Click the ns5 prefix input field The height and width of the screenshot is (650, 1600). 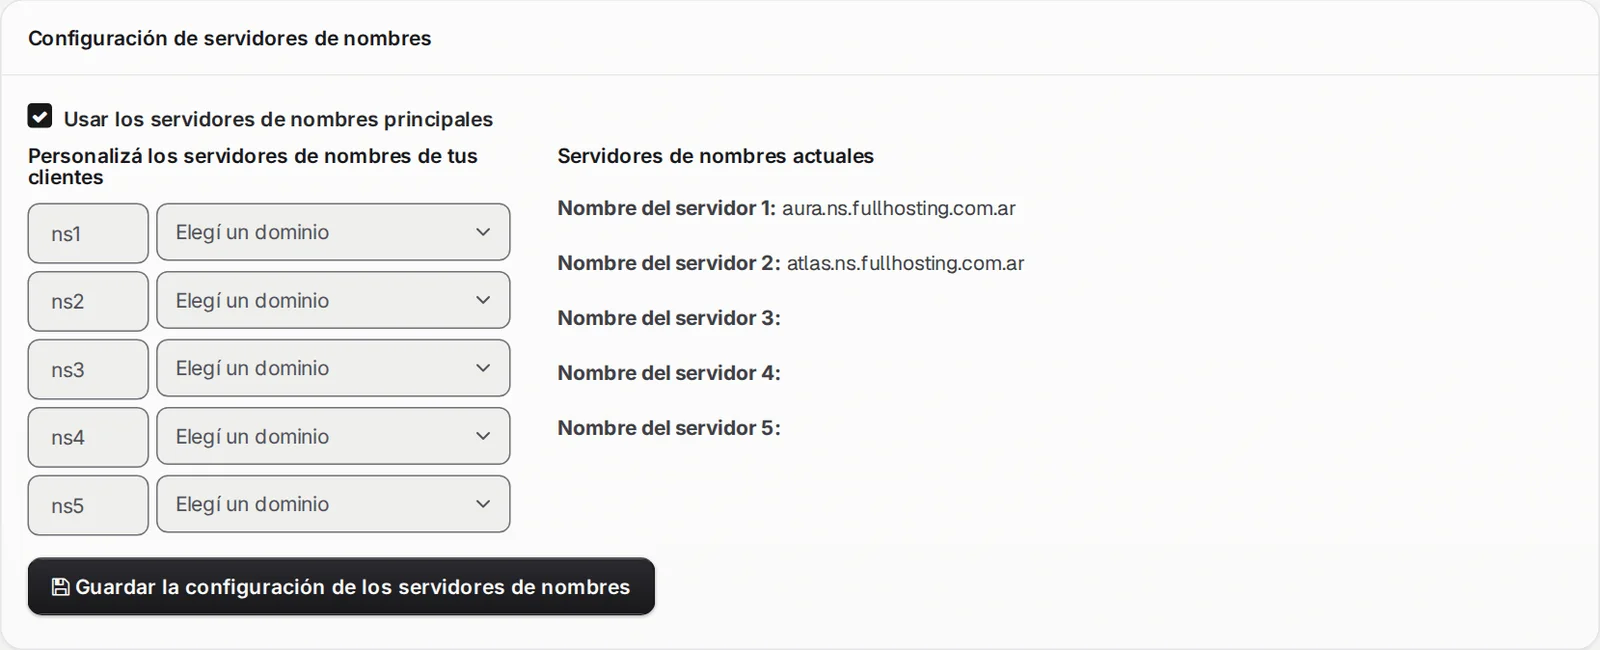(88, 505)
